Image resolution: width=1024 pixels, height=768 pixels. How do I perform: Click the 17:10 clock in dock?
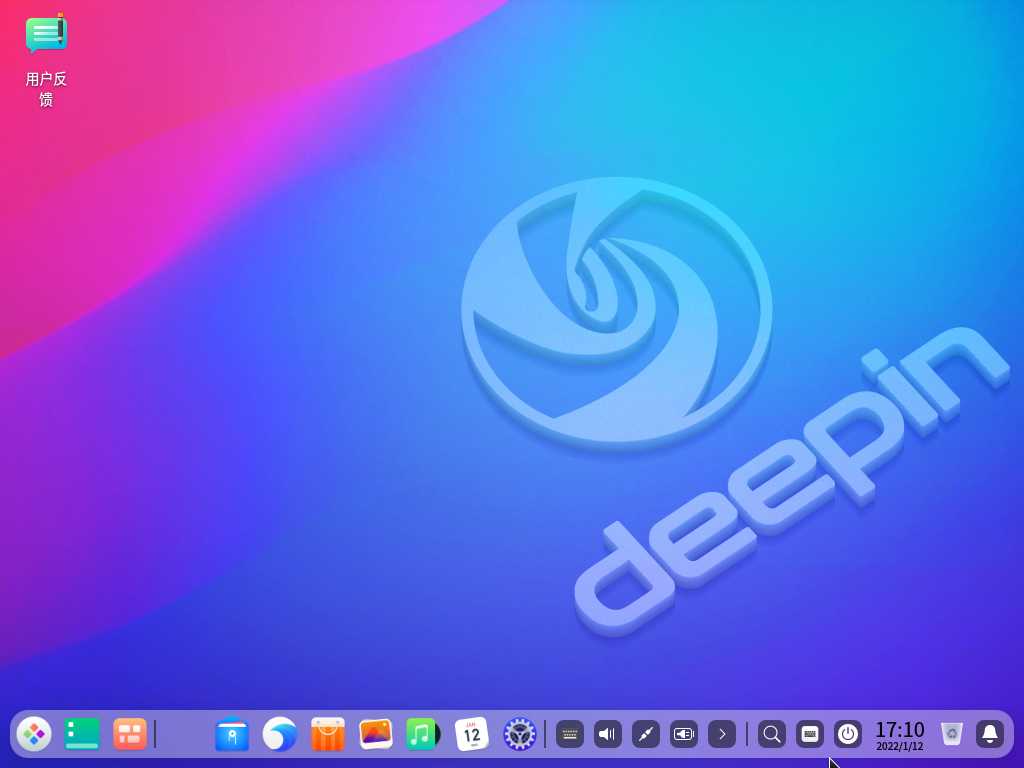coord(900,735)
